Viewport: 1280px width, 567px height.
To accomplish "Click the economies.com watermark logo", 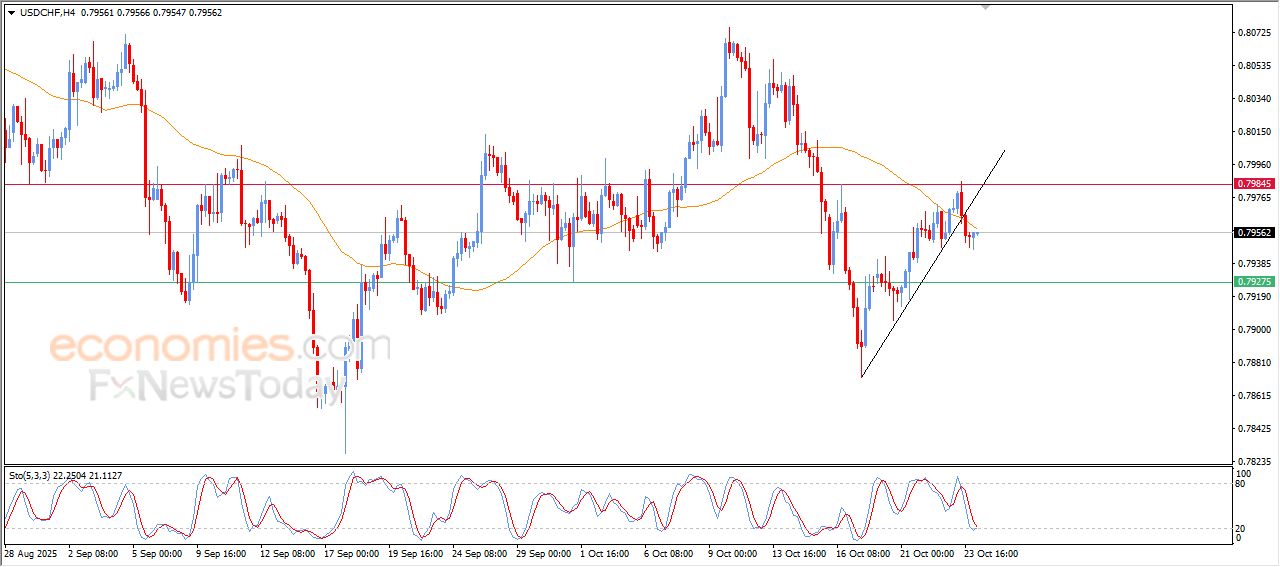I will pyautogui.click(x=218, y=347).
